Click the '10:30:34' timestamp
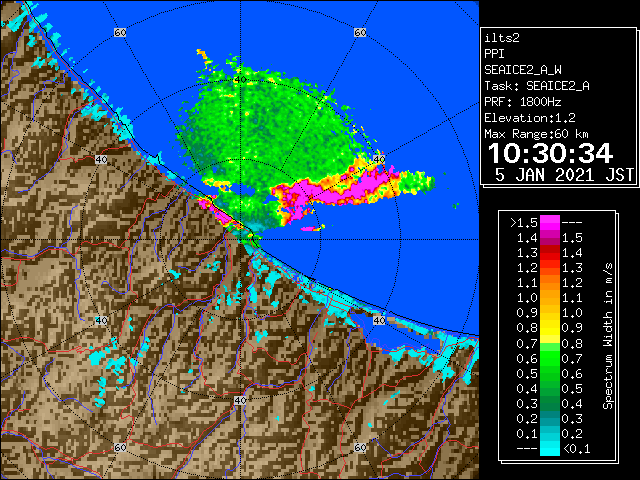 pyautogui.click(x=550, y=153)
